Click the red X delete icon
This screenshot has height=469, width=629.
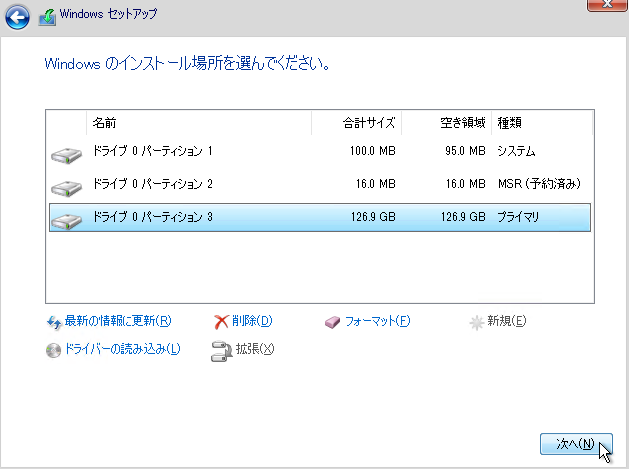[x=221, y=322]
